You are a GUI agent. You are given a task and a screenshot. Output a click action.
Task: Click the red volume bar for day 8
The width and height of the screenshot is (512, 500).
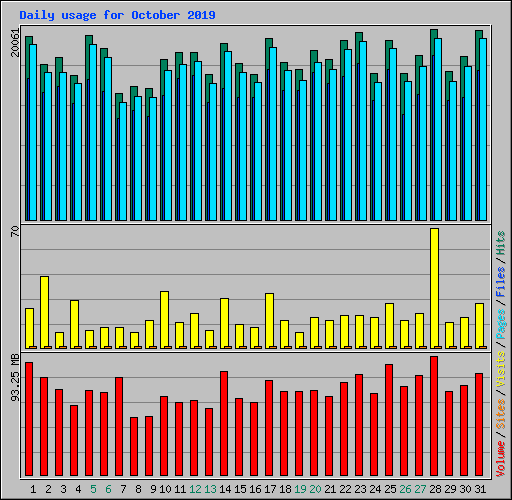click(x=134, y=446)
